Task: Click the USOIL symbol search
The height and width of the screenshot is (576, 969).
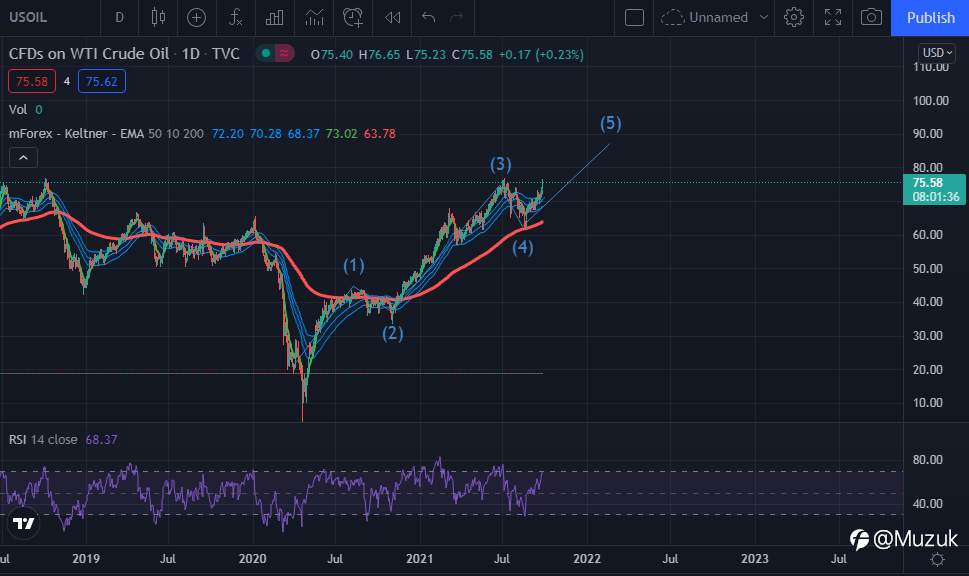Action: coord(28,17)
